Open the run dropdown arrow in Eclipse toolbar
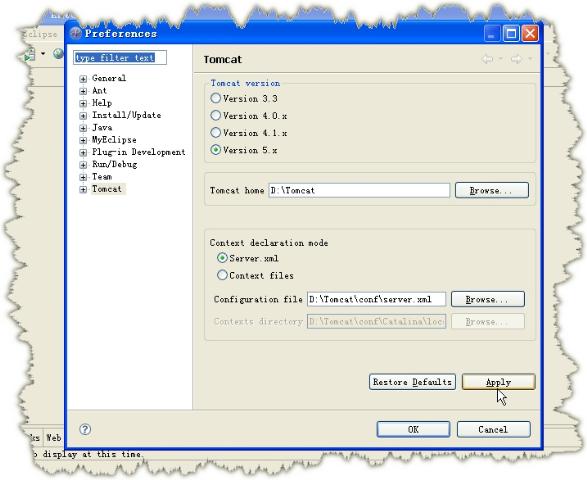 pos(43,54)
